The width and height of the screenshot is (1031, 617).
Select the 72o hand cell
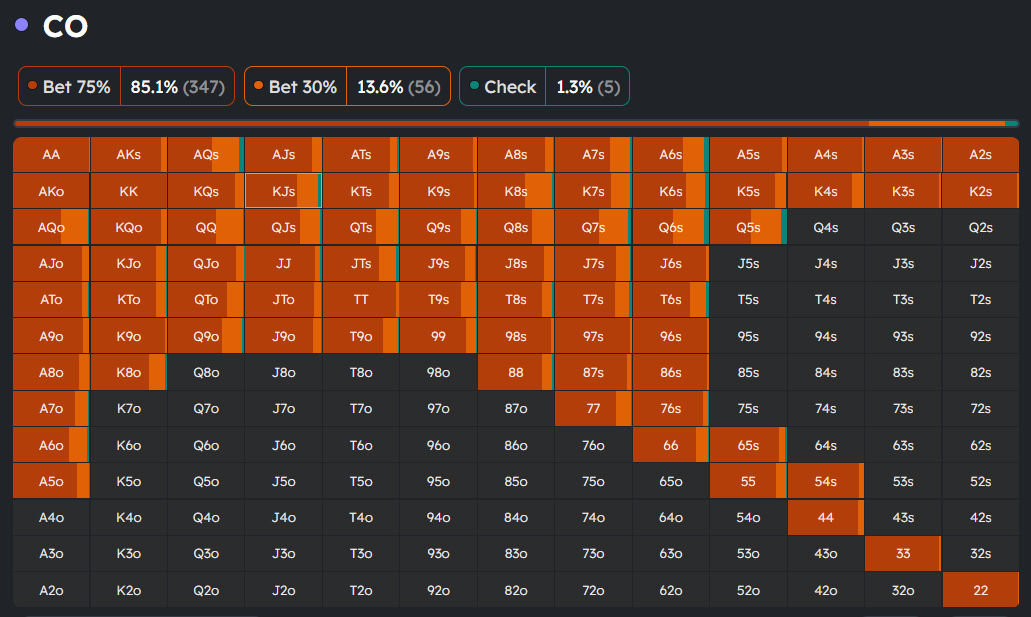coord(593,590)
